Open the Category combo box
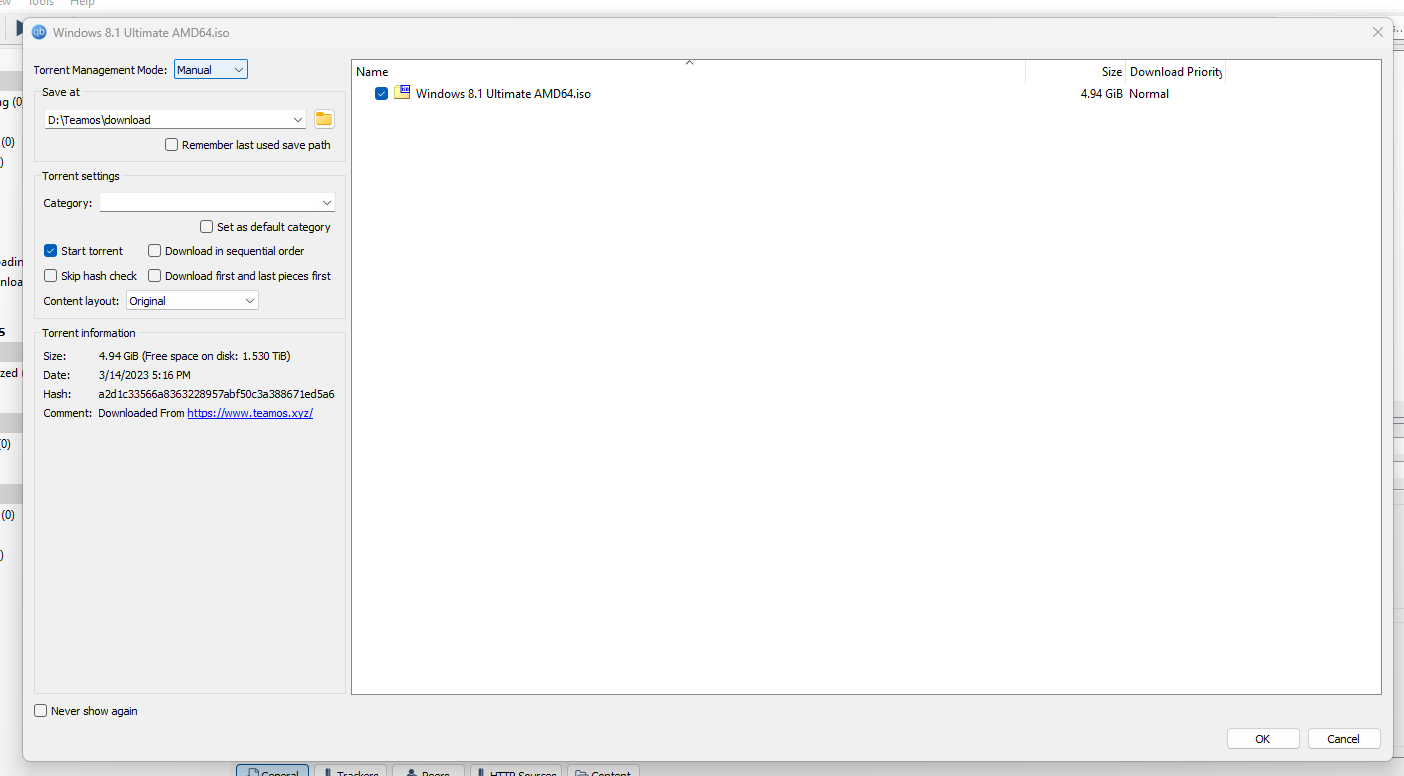1404x776 pixels. click(x=217, y=203)
